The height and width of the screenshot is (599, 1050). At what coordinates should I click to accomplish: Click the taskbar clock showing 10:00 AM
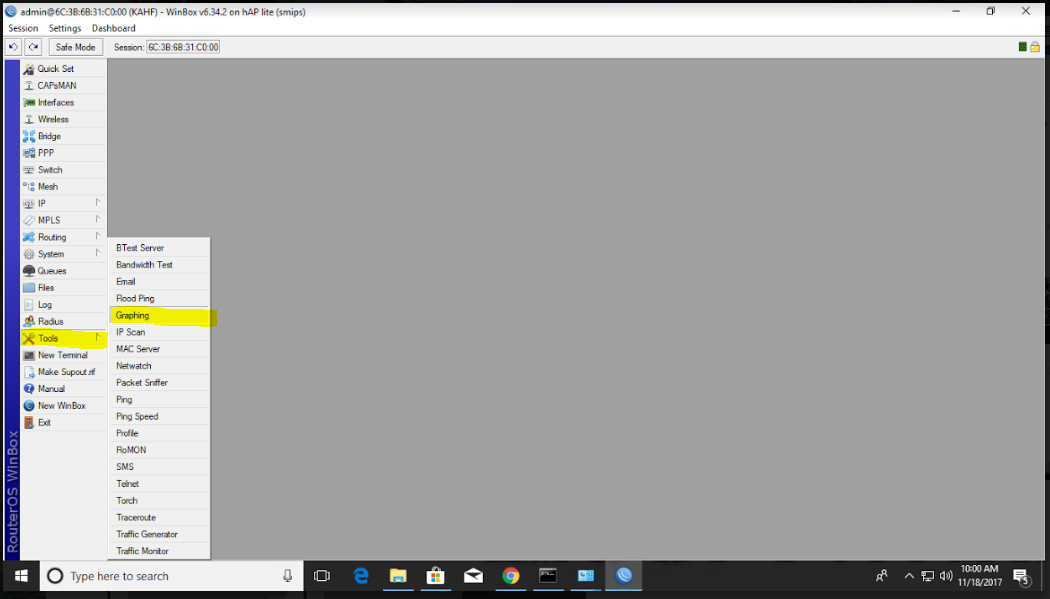(x=980, y=576)
